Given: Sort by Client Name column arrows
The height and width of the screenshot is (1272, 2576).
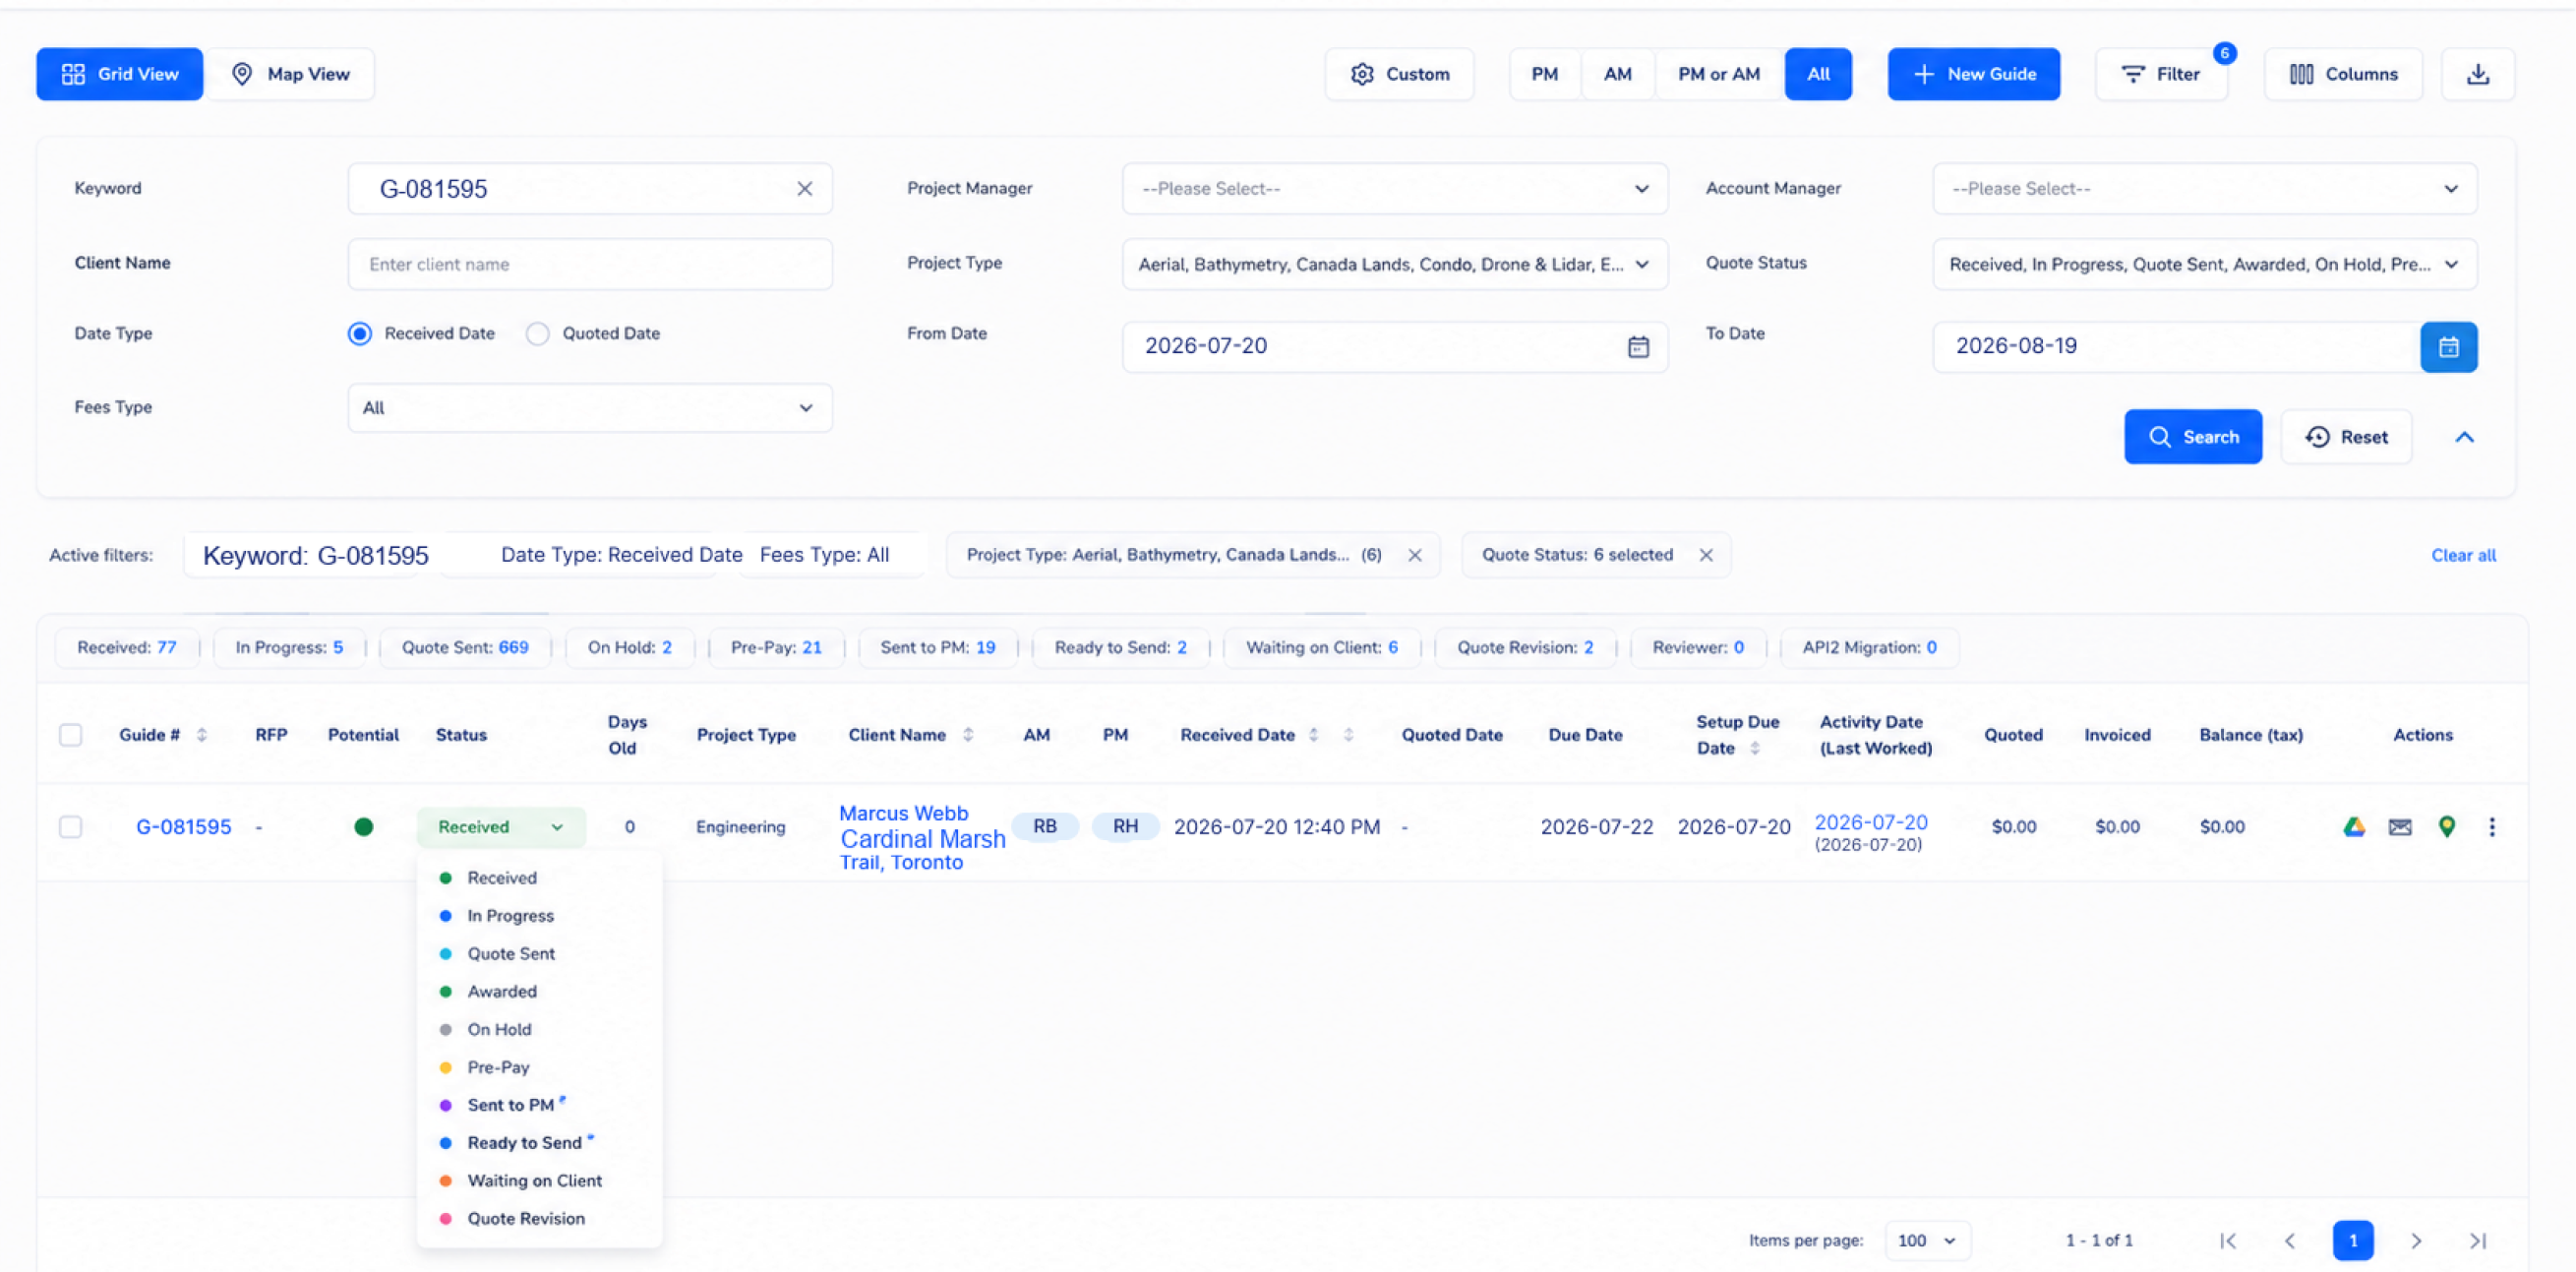Looking at the screenshot, I should point(968,735).
